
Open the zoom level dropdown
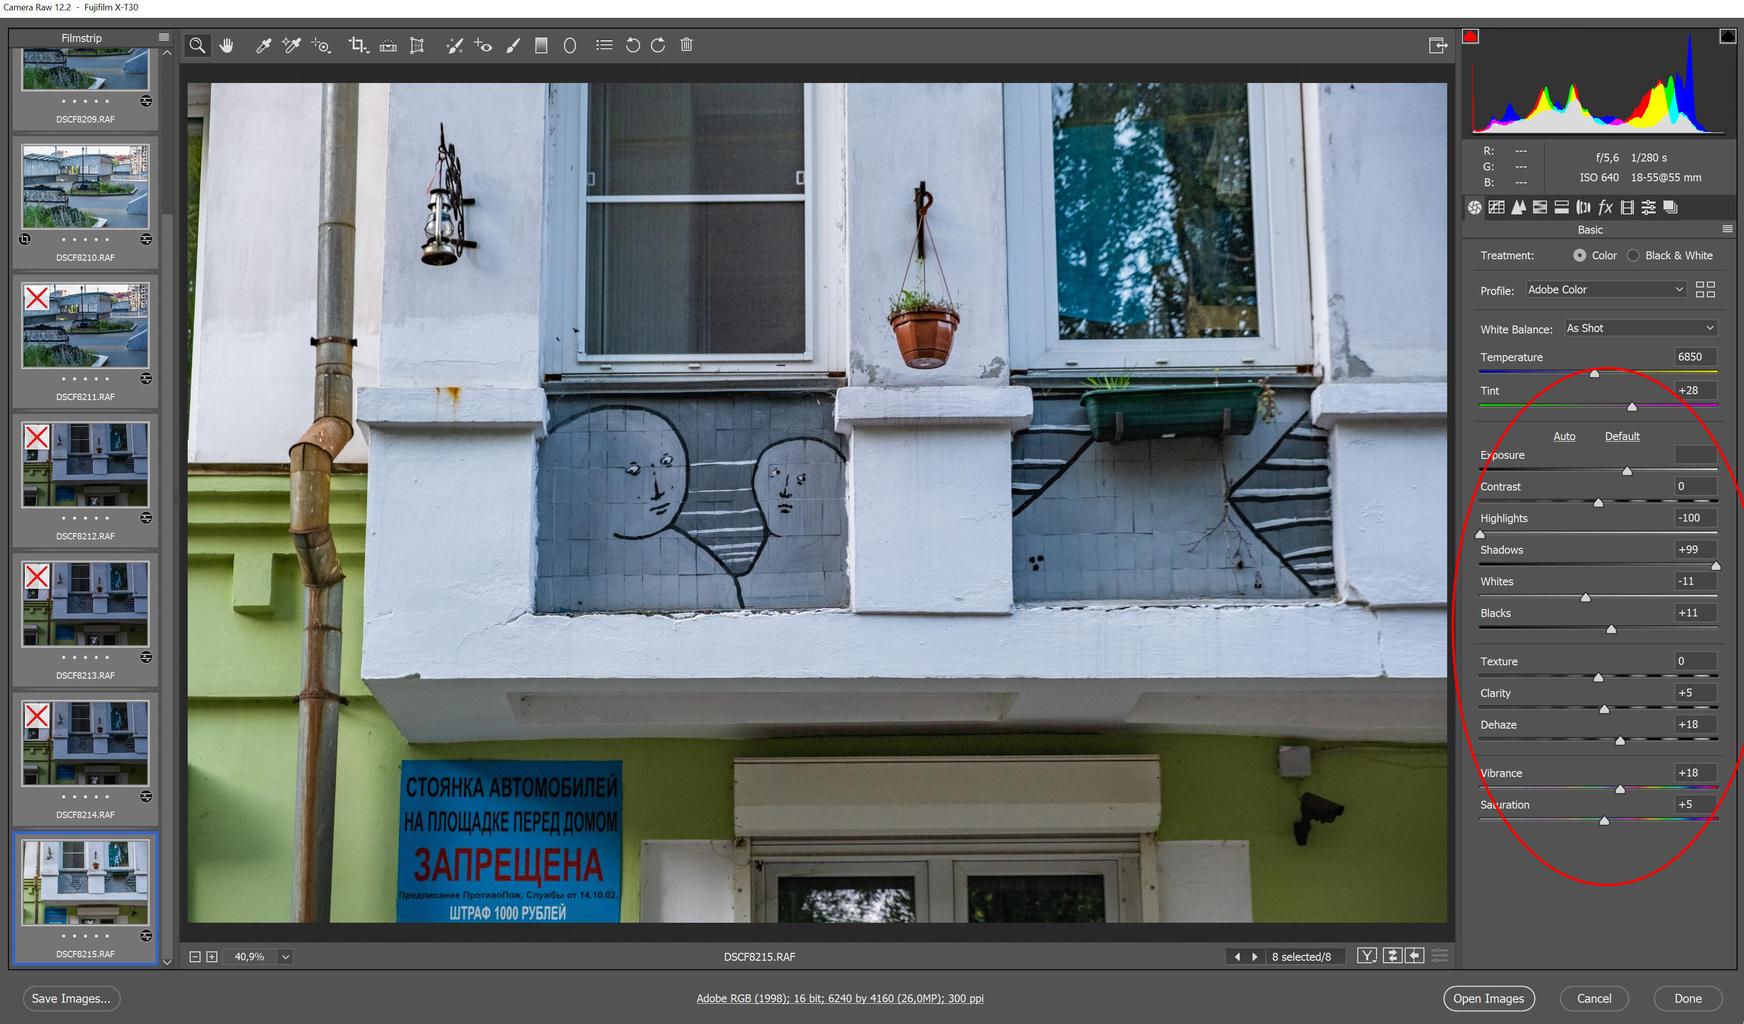pyautogui.click(x=285, y=957)
